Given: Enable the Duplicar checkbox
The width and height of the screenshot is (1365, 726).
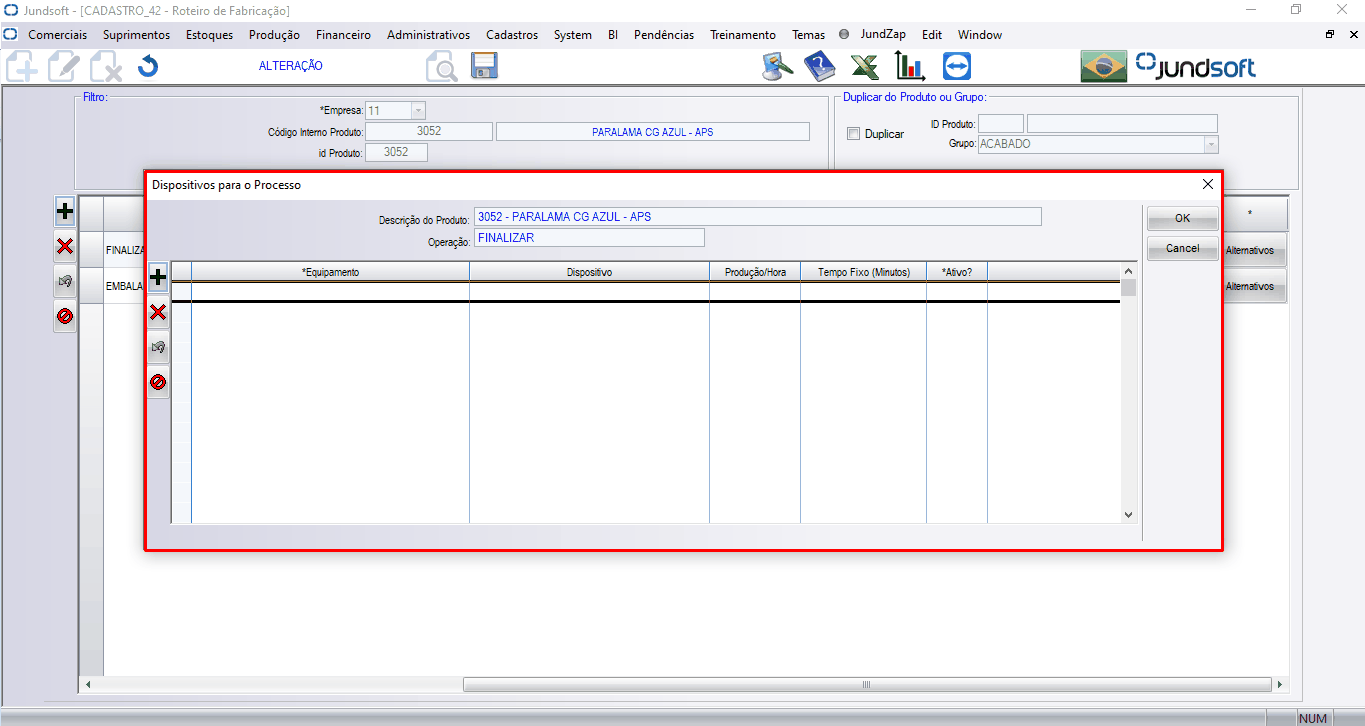Looking at the screenshot, I should pyautogui.click(x=853, y=134).
